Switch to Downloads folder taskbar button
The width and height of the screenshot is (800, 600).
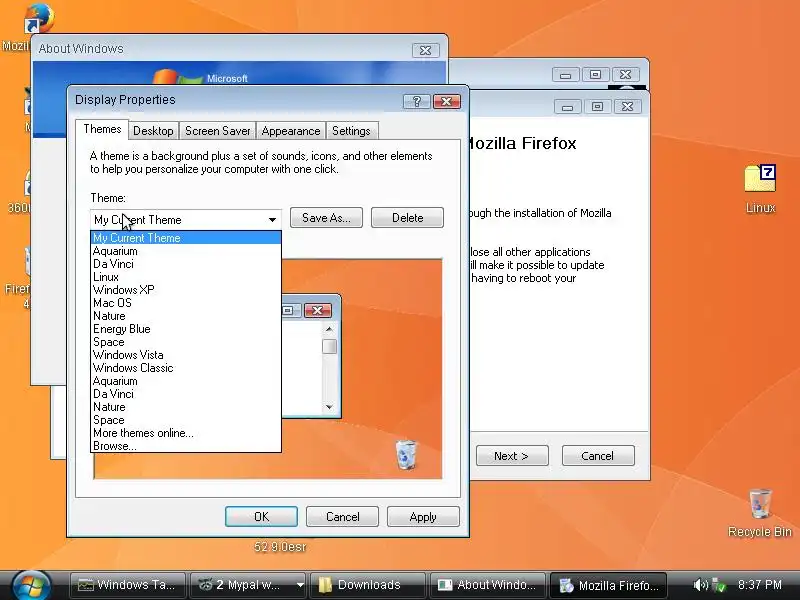click(367, 585)
